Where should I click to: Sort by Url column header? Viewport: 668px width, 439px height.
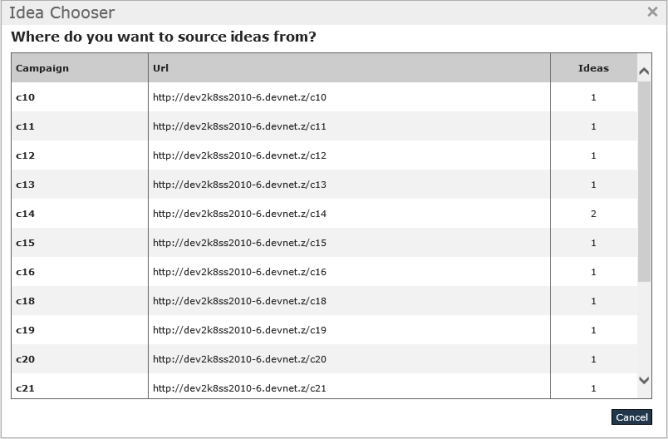pos(160,69)
